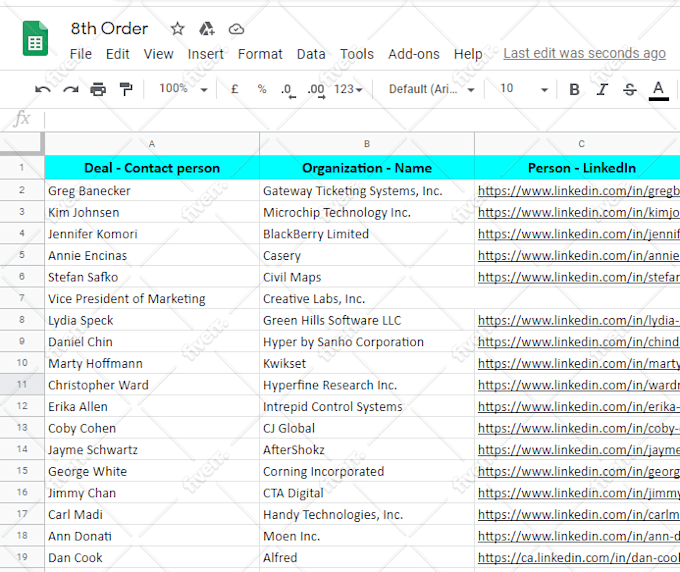The height and width of the screenshot is (572, 680).
Task: Select column C header
Action: [x=577, y=144]
